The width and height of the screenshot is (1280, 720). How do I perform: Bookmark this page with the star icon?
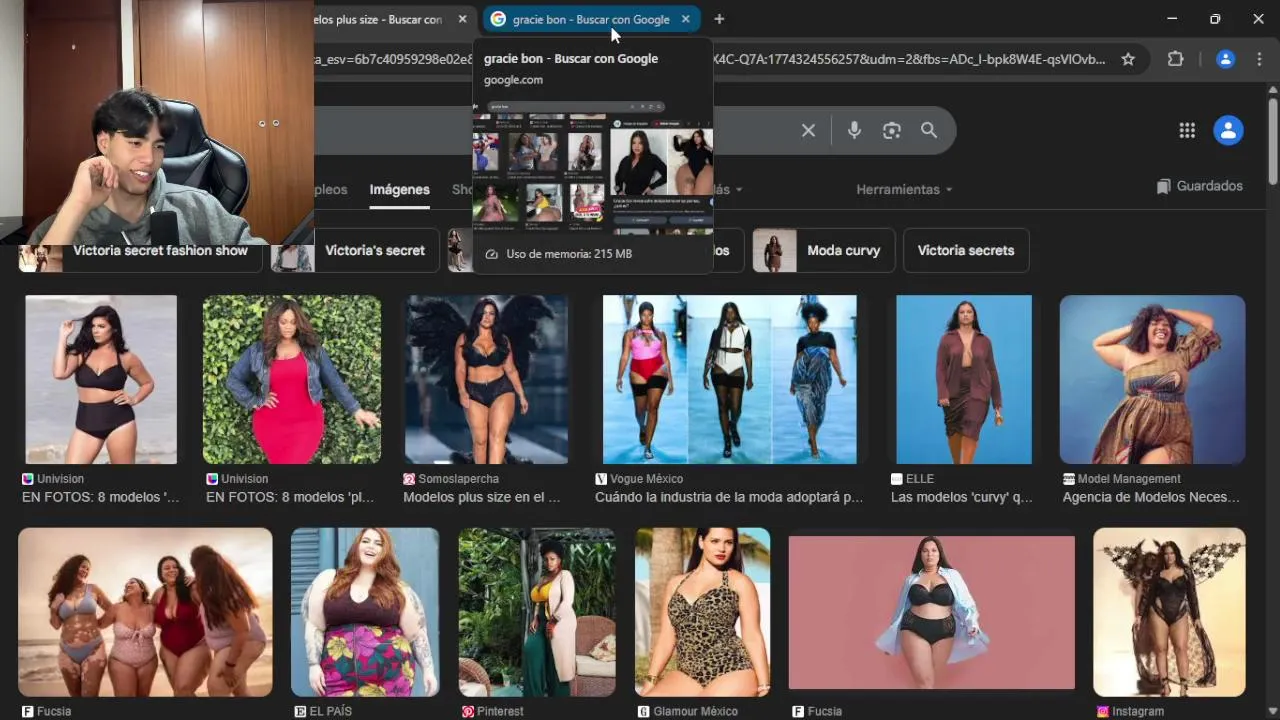coord(1128,59)
